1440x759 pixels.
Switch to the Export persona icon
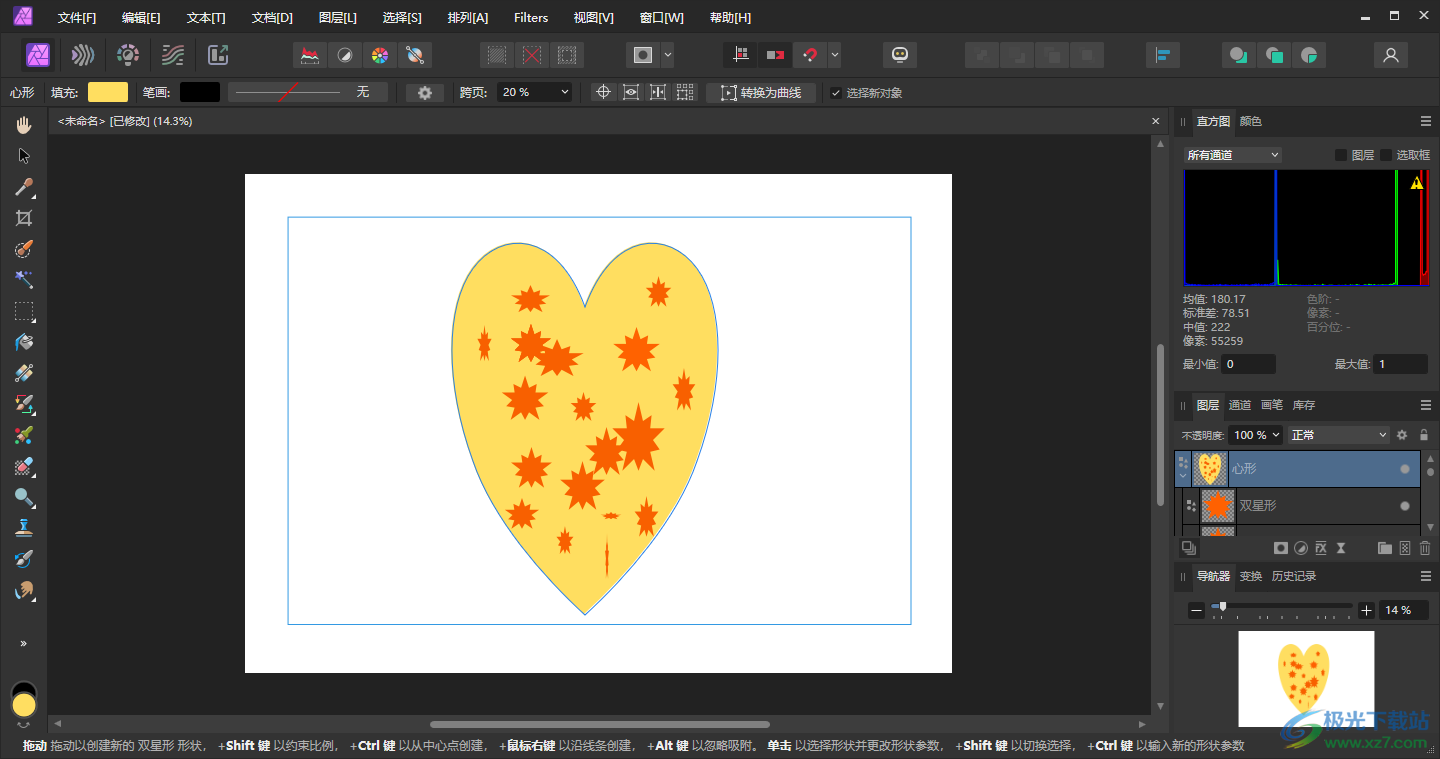pos(218,55)
